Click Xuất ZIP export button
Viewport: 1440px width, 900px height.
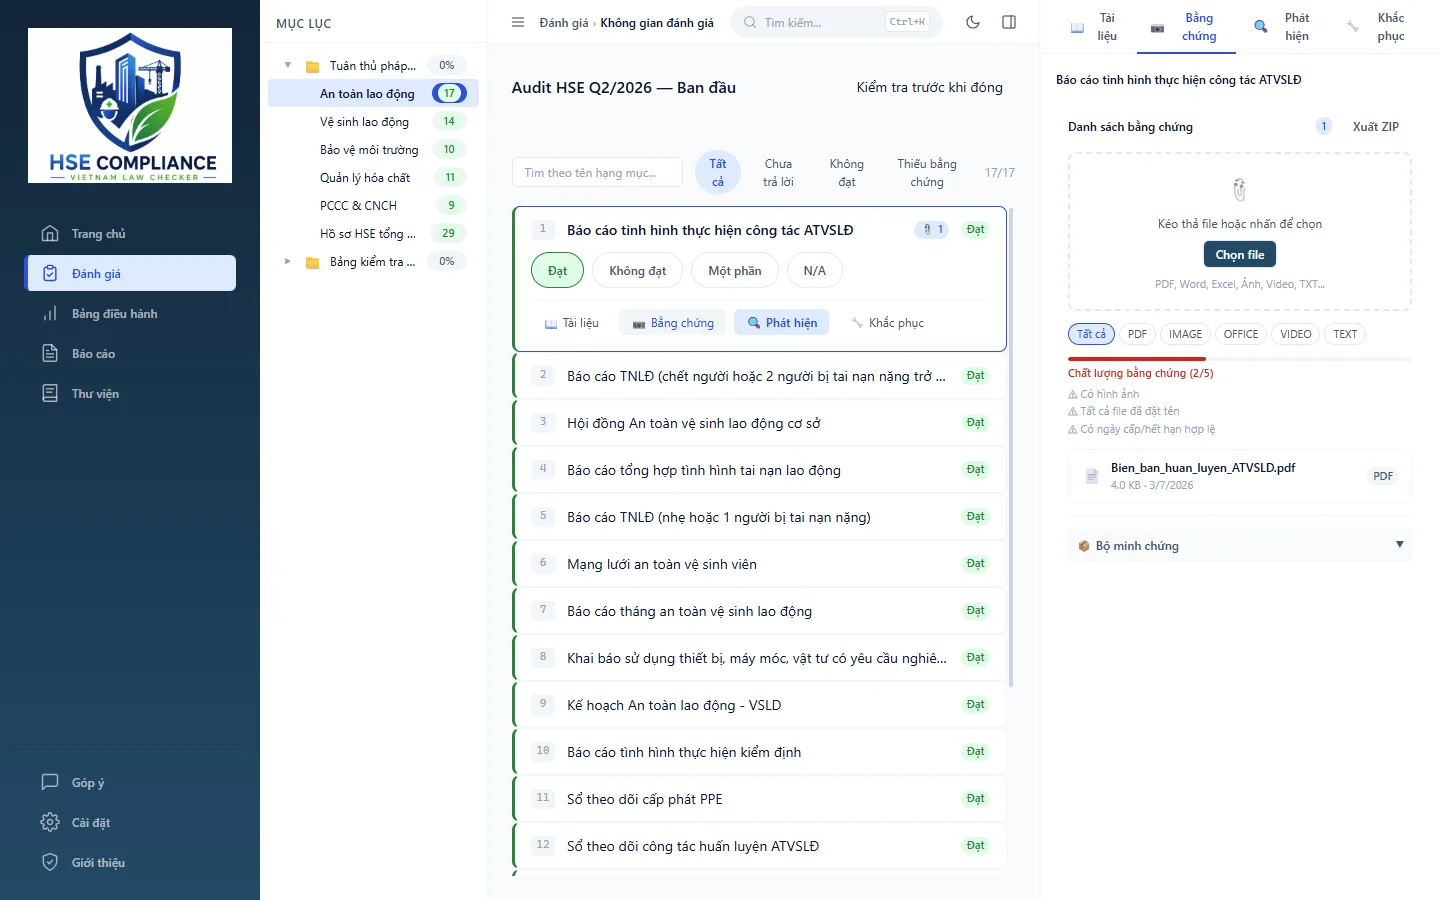(1376, 127)
